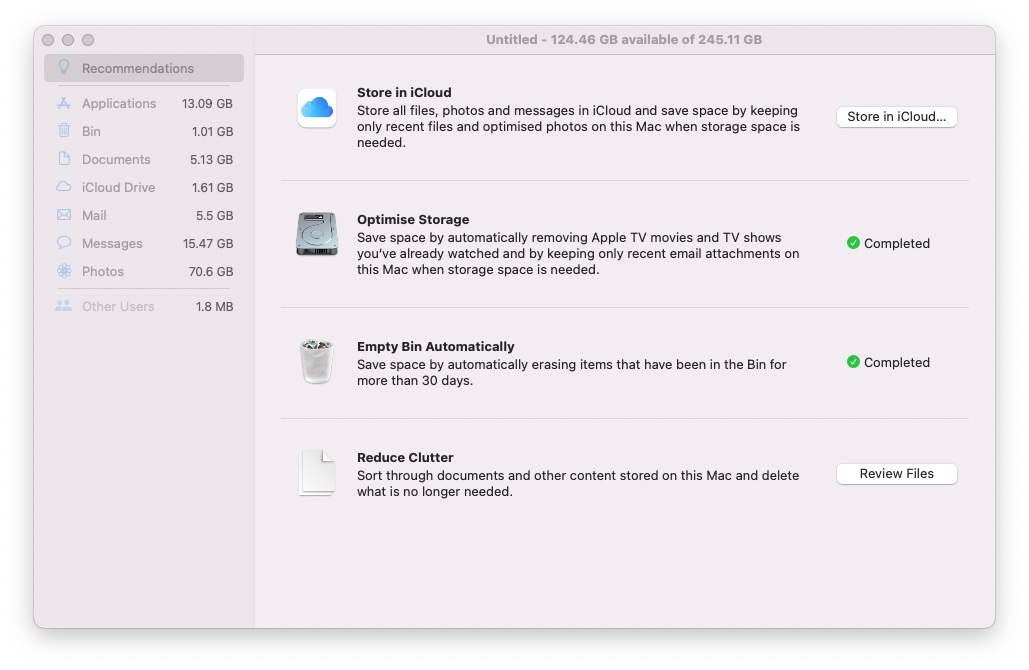Select Recommendations in the sidebar

pyautogui.click(x=144, y=68)
